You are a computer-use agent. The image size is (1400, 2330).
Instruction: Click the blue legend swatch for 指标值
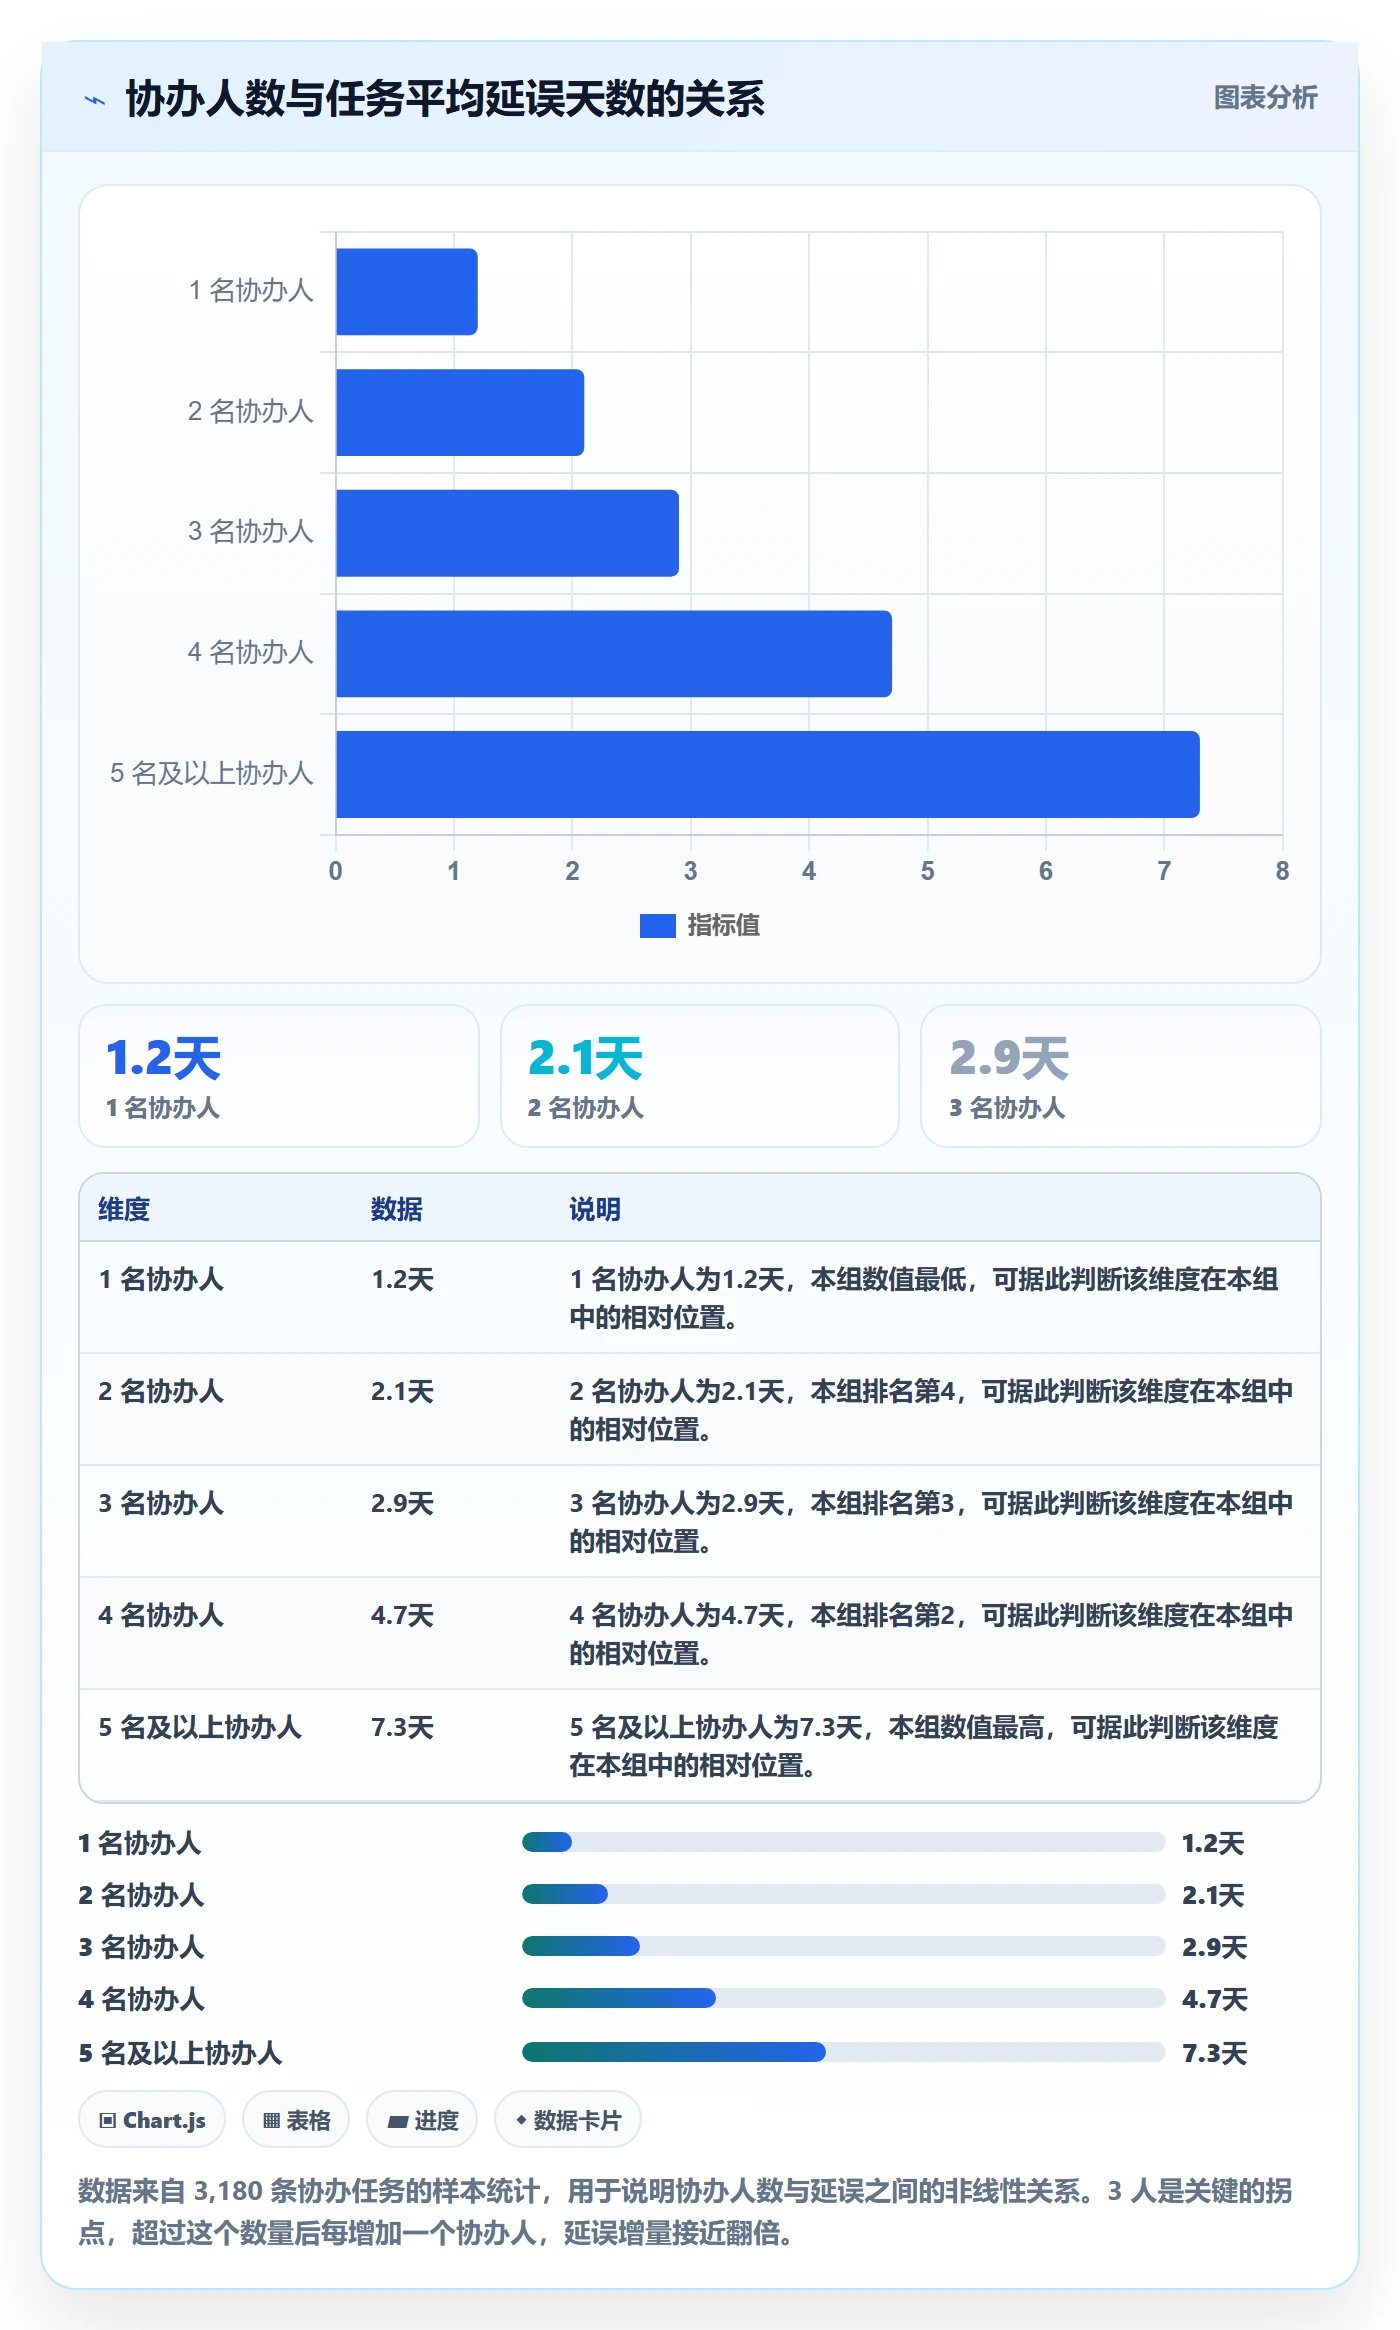[x=658, y=926]
